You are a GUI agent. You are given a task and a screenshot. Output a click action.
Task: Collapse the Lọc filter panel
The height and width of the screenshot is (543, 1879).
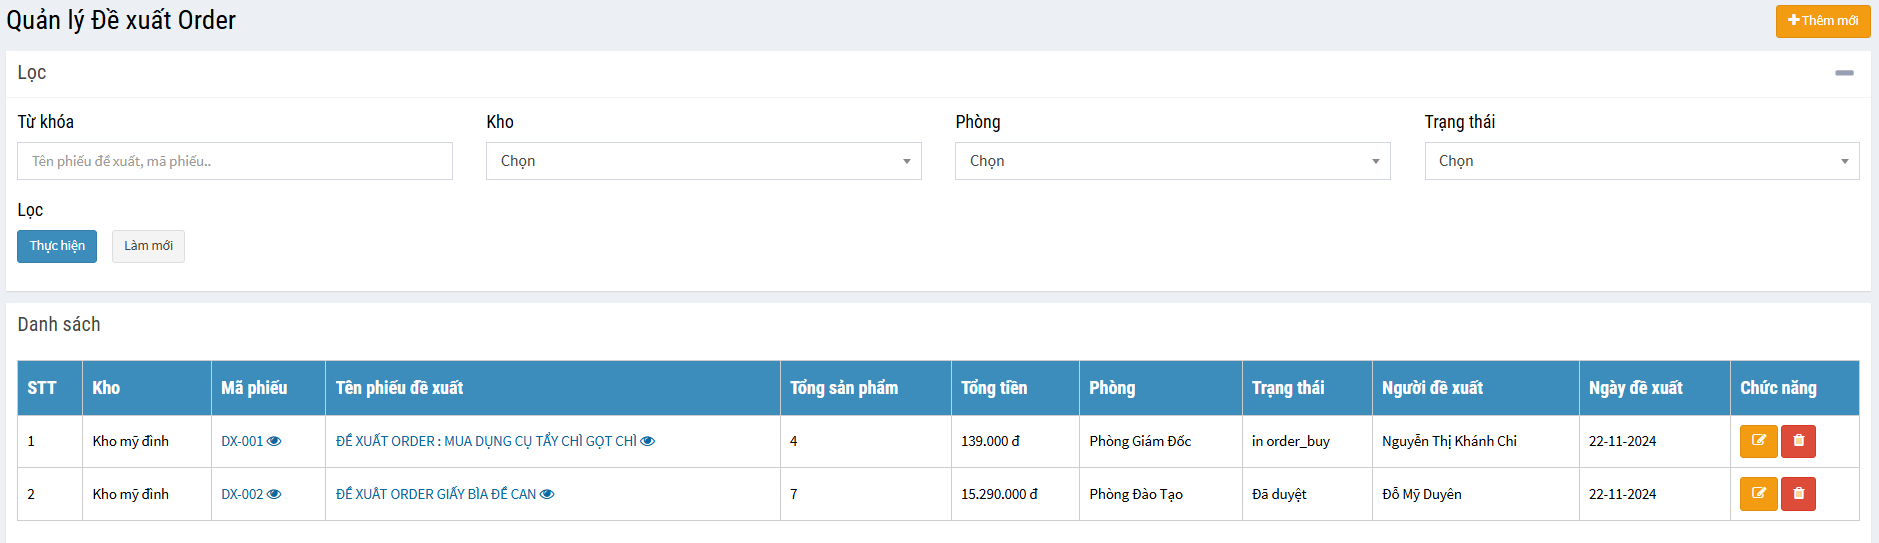[x=1844, y=73]
